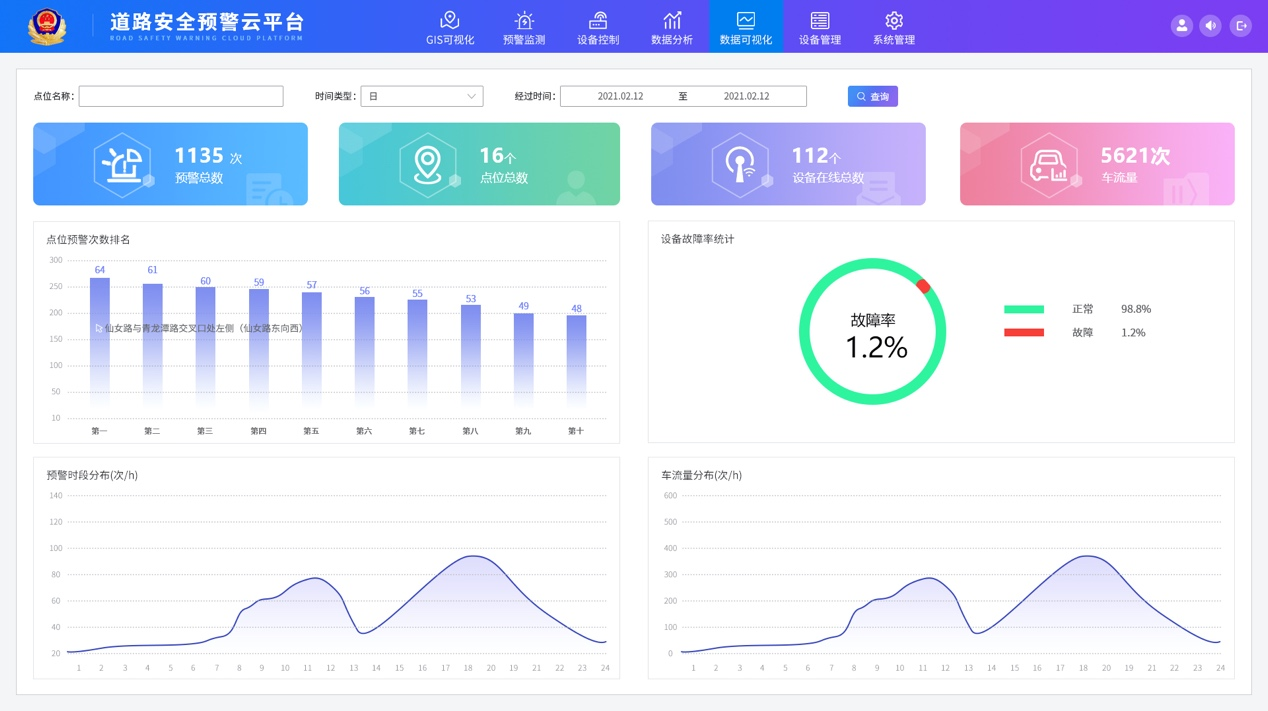Go to the 设备控制 tab
The height and width of the screenshot is (711, 1268).
pos(598,27)
